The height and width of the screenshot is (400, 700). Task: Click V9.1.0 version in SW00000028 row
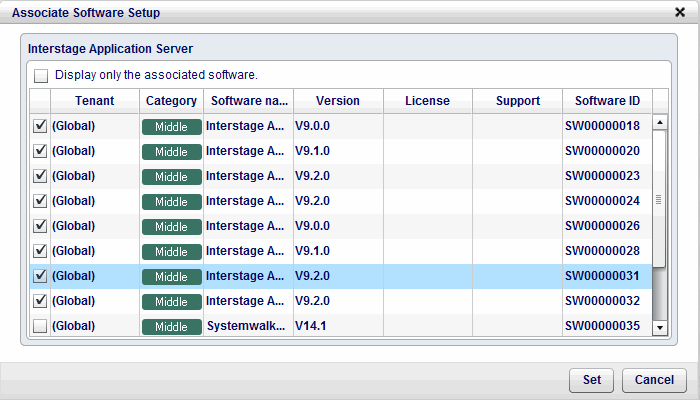point(312,251)
